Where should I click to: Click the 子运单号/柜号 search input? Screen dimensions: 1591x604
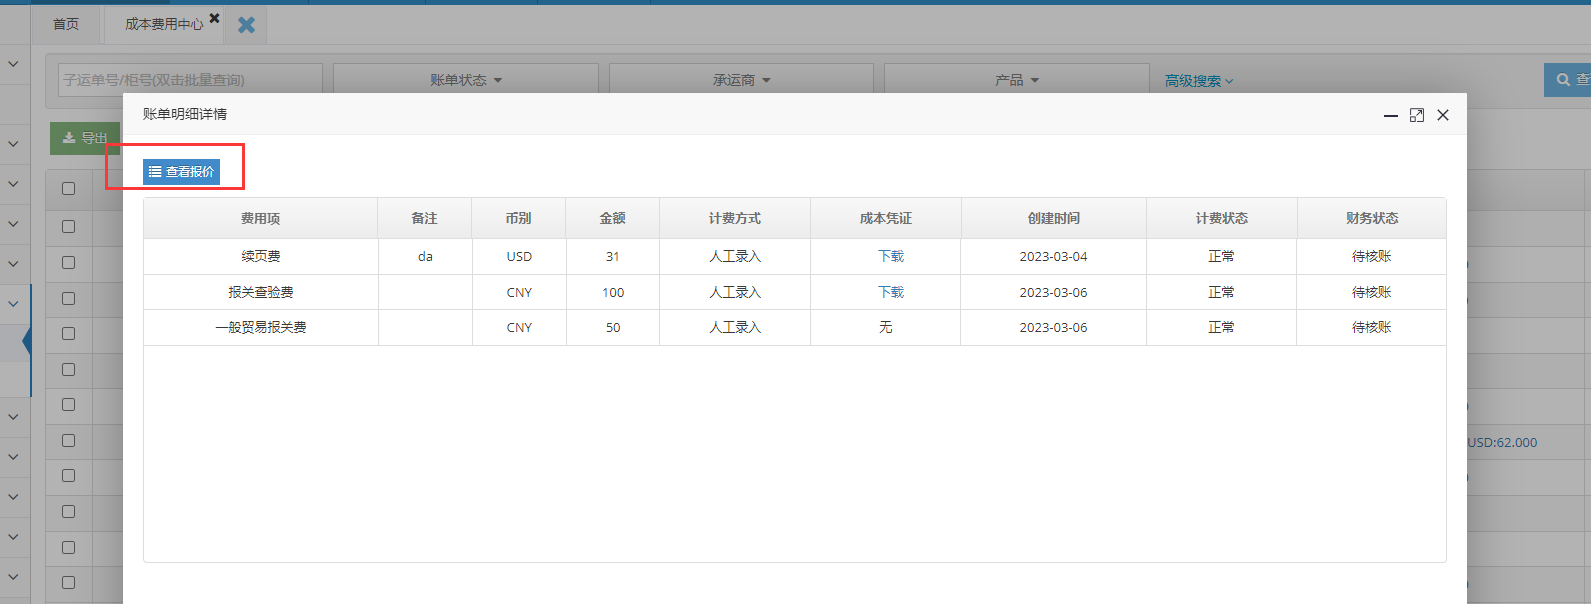coord(190,80)
